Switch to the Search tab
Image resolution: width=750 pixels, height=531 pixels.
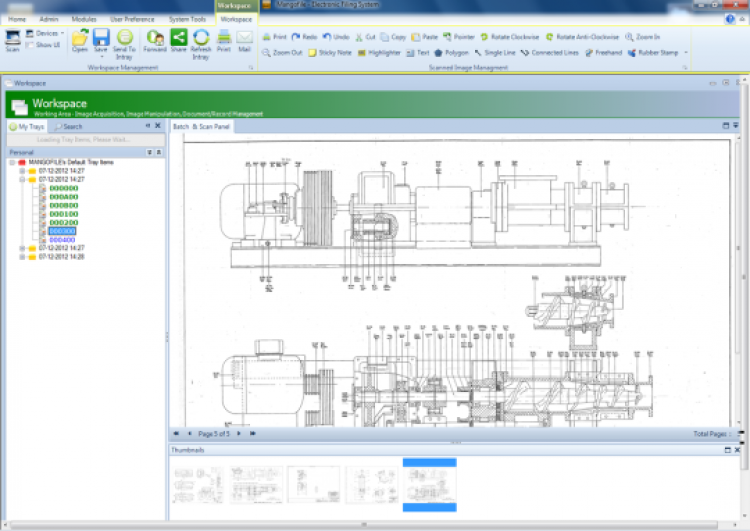click(x=68, y=127)
